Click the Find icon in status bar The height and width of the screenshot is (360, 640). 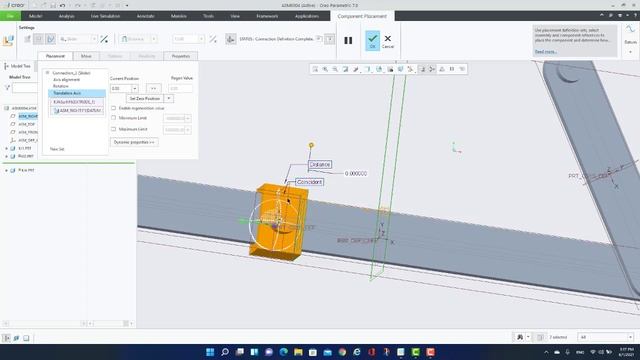pos(520,337)
